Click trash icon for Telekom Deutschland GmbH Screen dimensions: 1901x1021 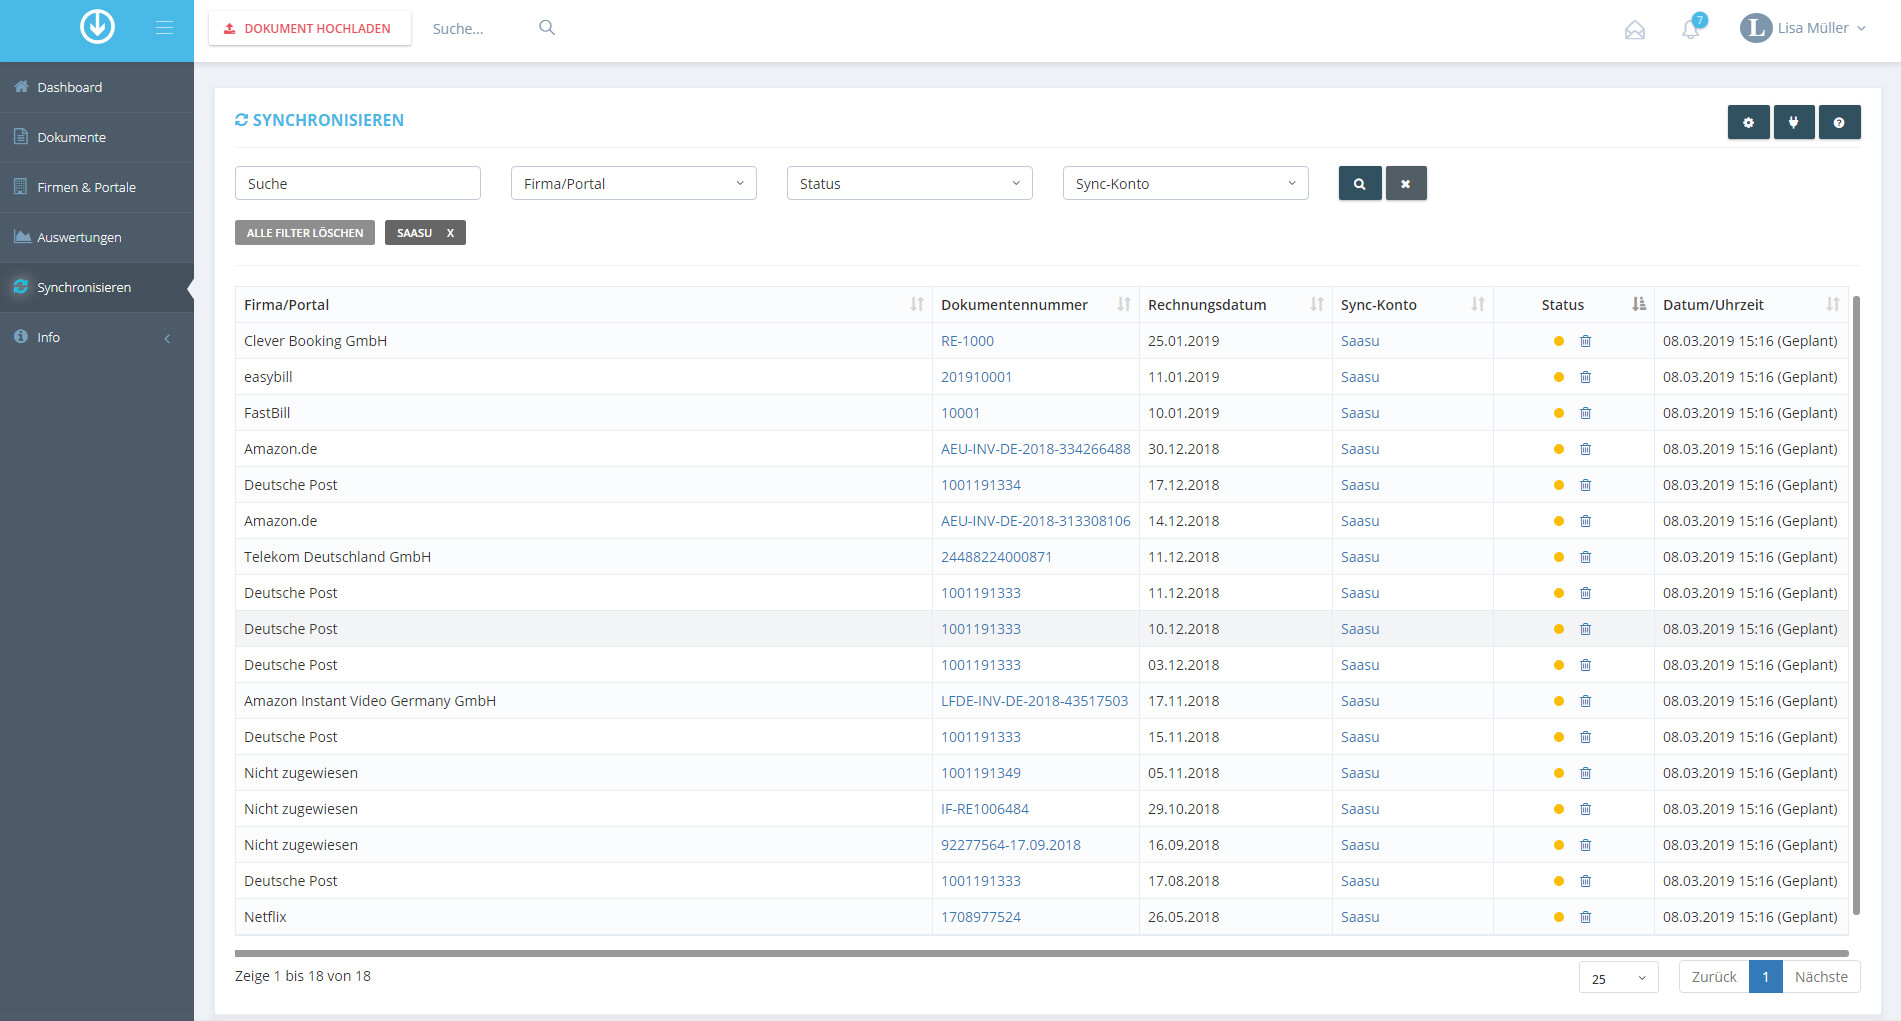click(1585, 557)
